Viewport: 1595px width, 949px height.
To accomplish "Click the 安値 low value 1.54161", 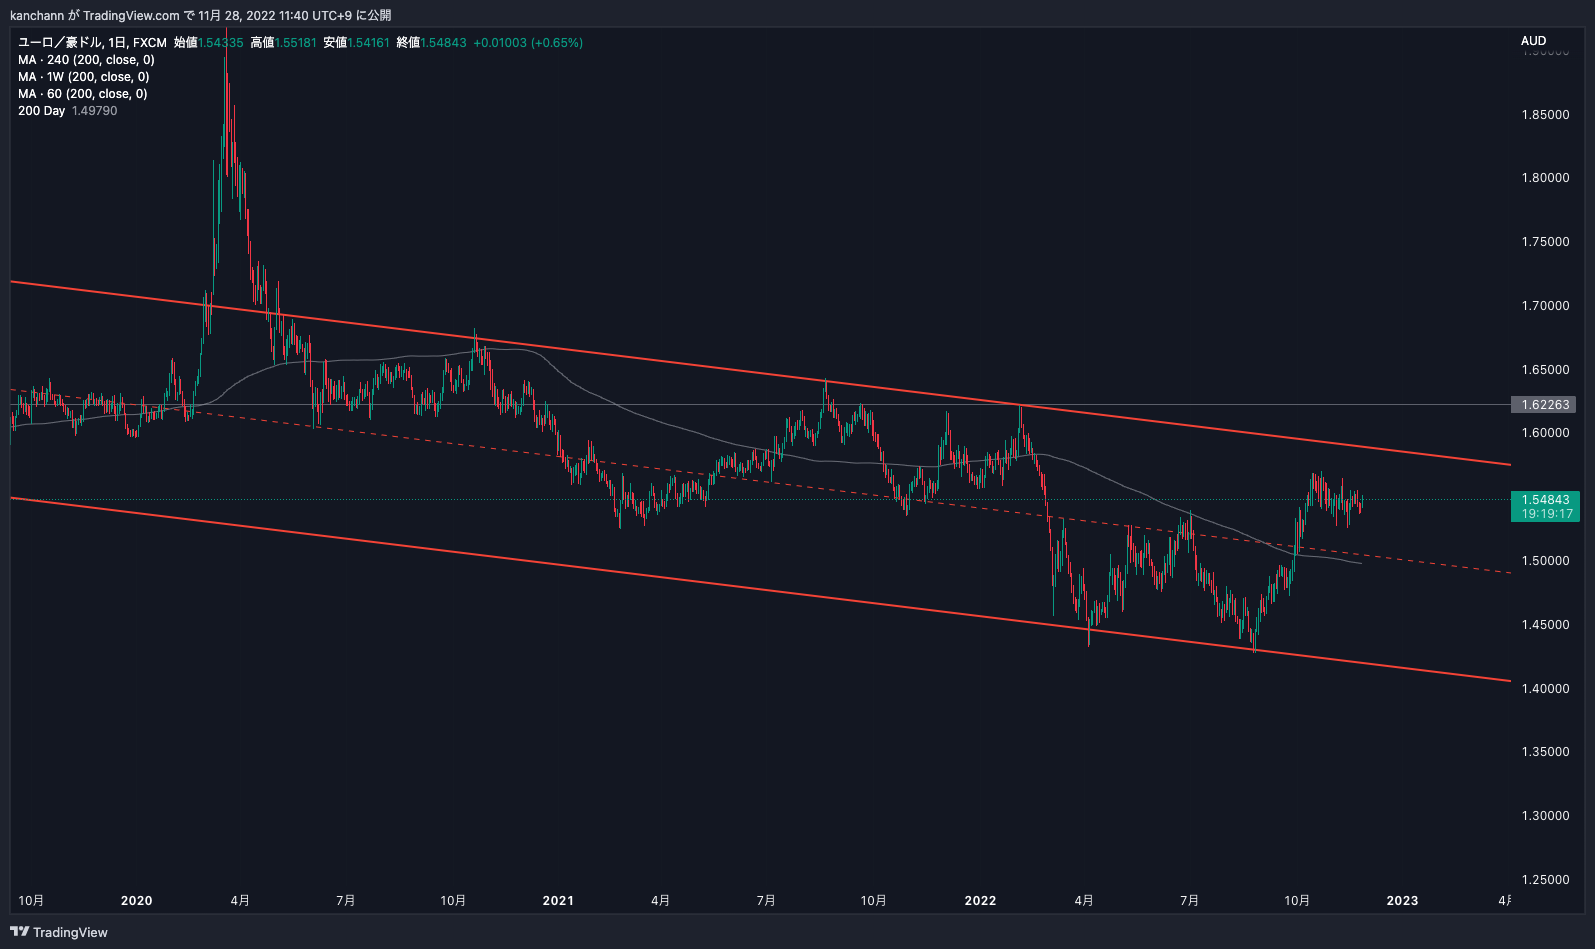I will (368, 43).
